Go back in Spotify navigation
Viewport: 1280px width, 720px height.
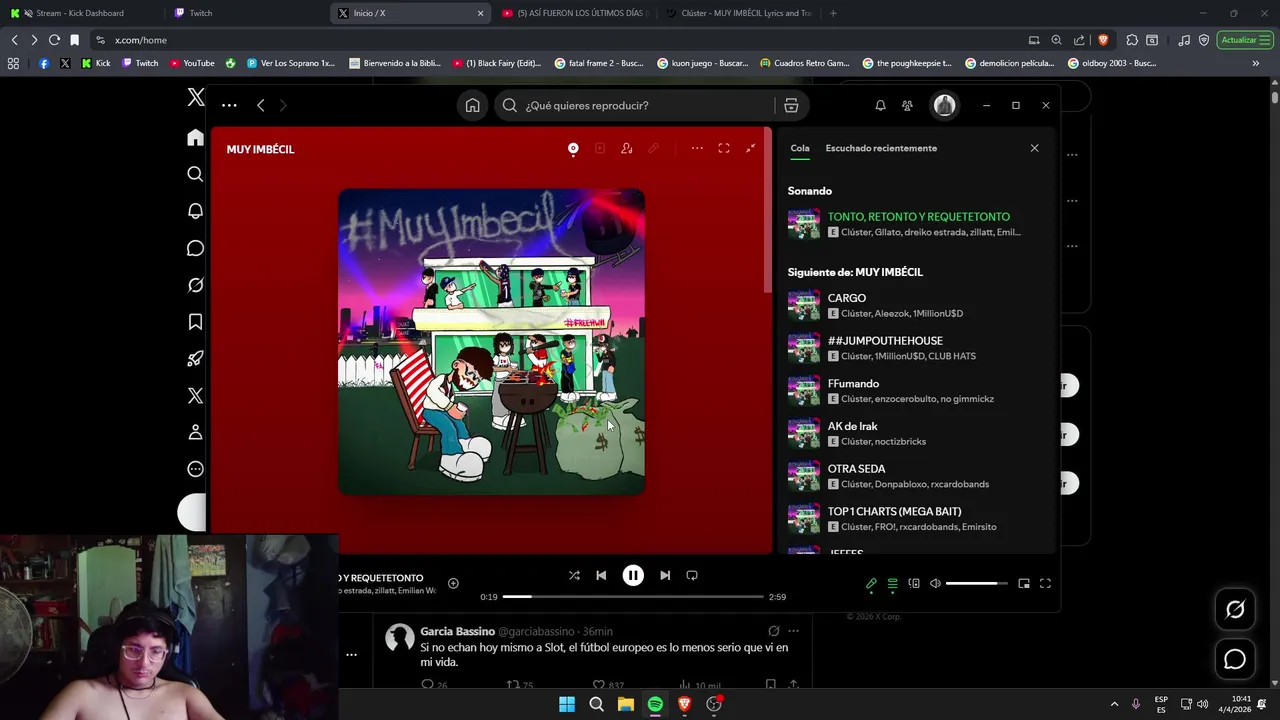point(260,105)
